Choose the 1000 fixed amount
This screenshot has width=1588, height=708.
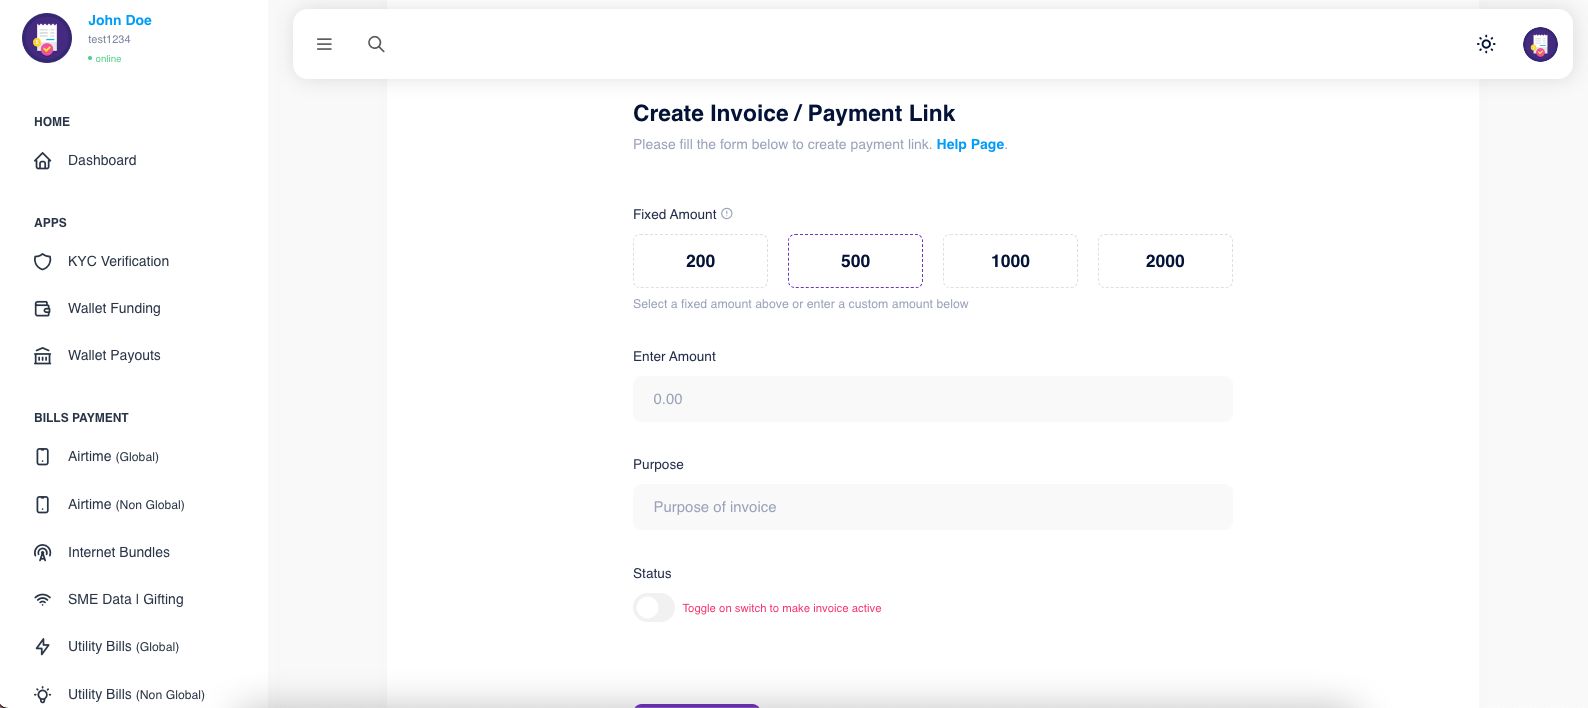tap(1010, 261)
